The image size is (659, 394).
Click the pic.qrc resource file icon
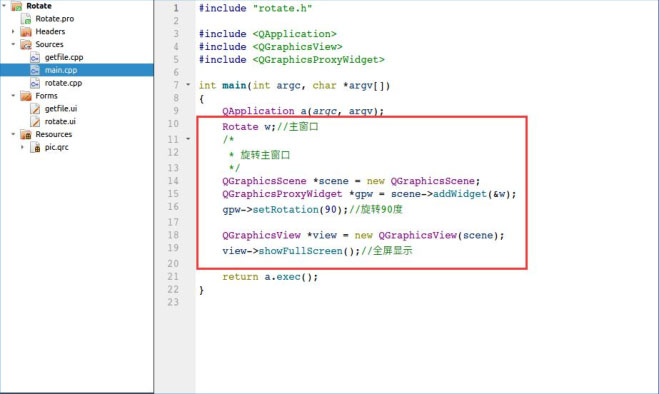(x=35, y=147)
